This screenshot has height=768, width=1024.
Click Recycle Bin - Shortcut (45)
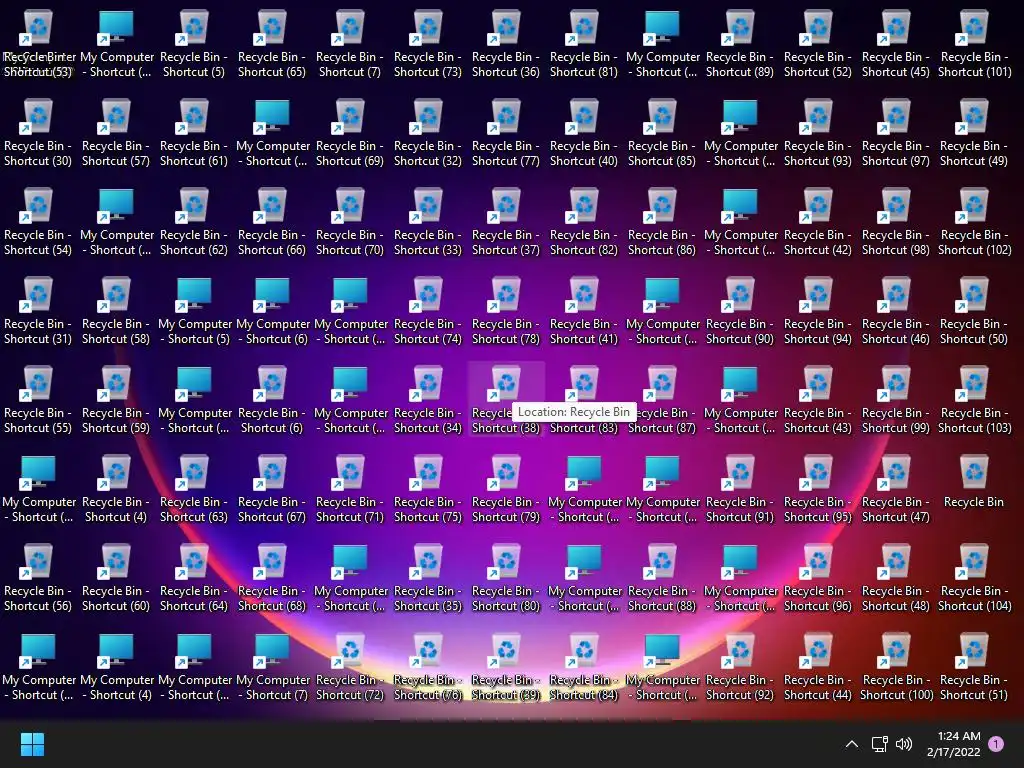point(895,44)
